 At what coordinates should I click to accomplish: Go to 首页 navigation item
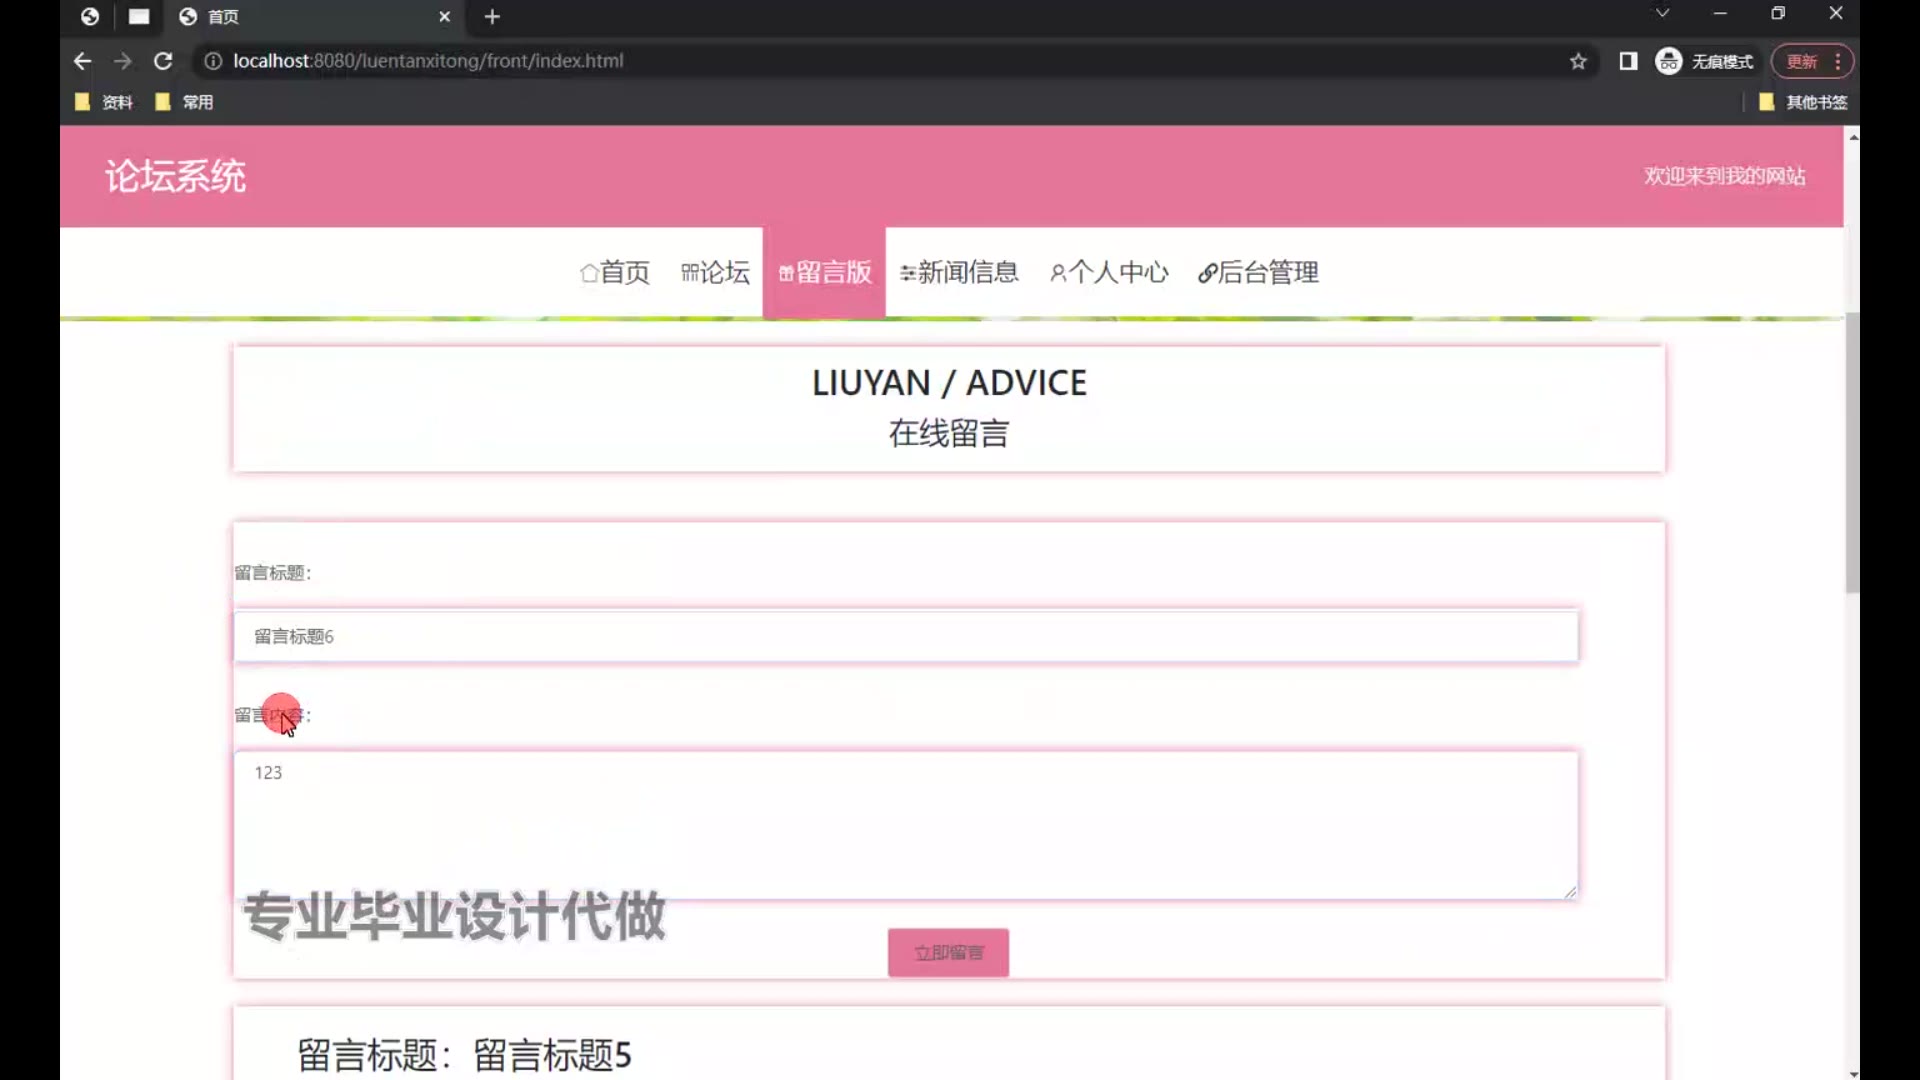(615, 272)
